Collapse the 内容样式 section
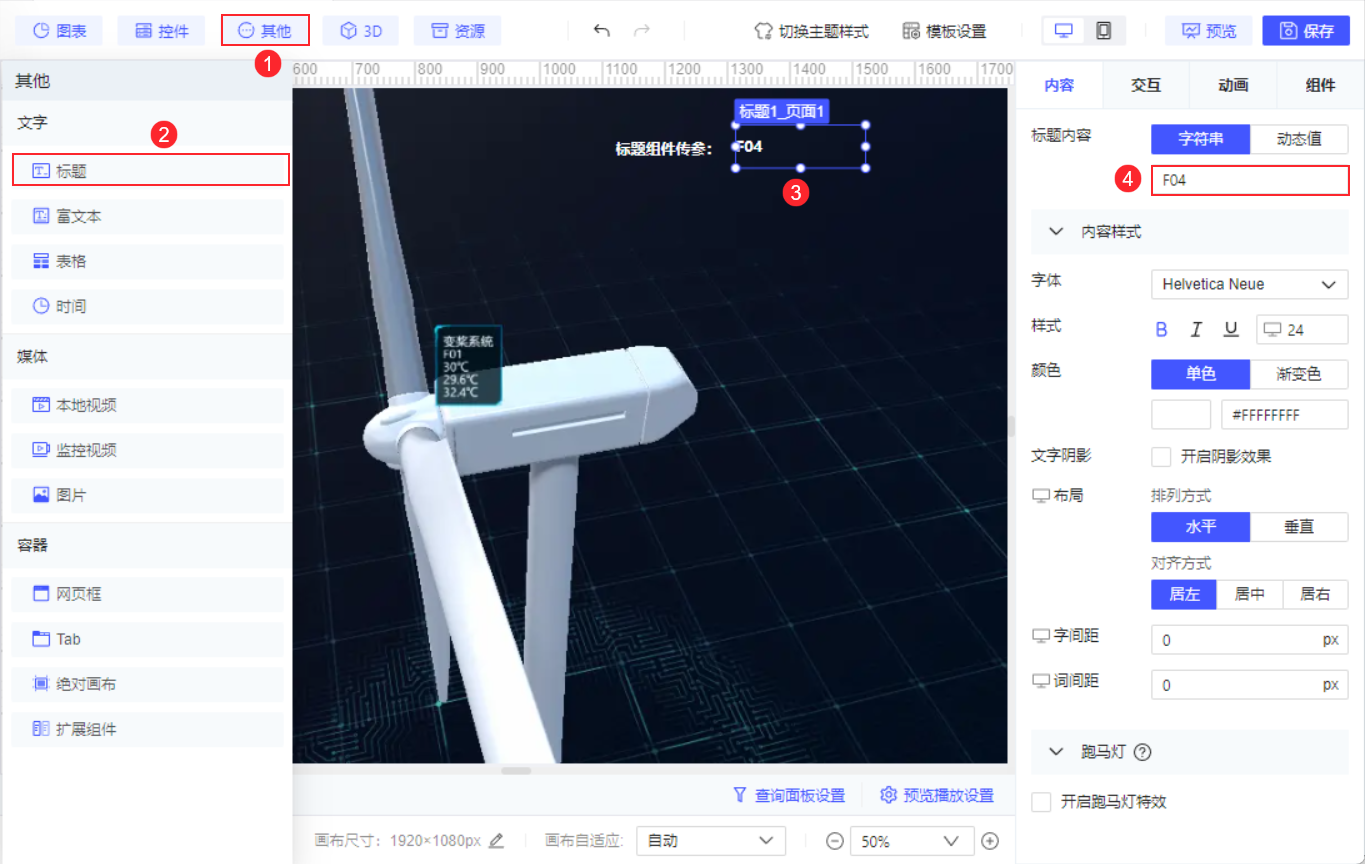Viewport: 1365px width, 864px height. point(1056,231)
